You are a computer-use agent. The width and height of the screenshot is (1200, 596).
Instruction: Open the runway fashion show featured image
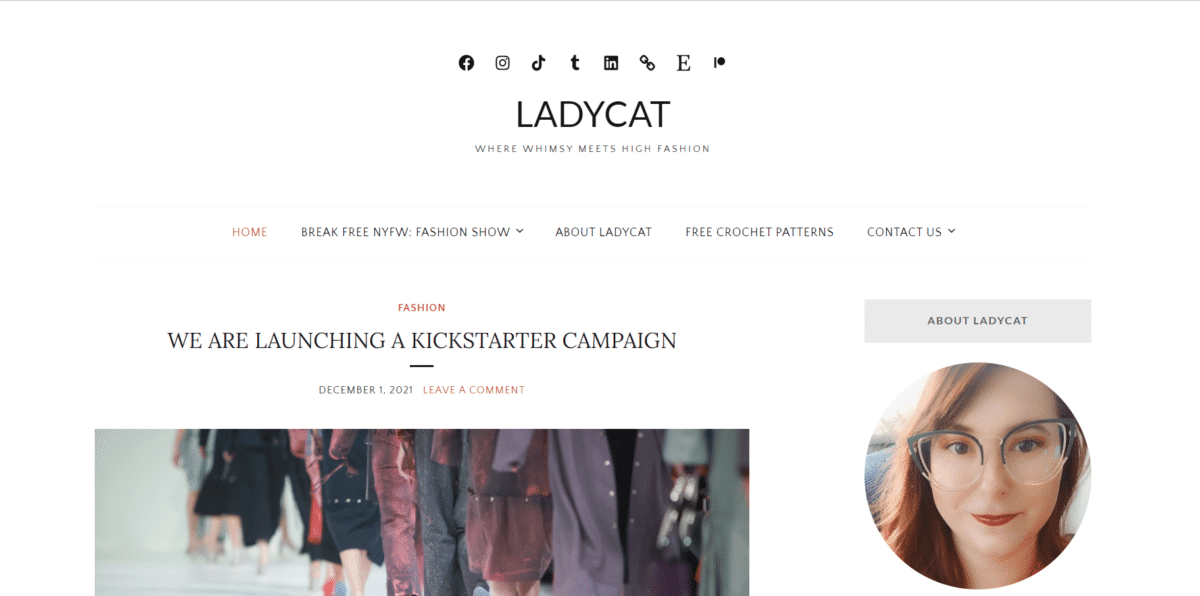[x=422, y=512]
